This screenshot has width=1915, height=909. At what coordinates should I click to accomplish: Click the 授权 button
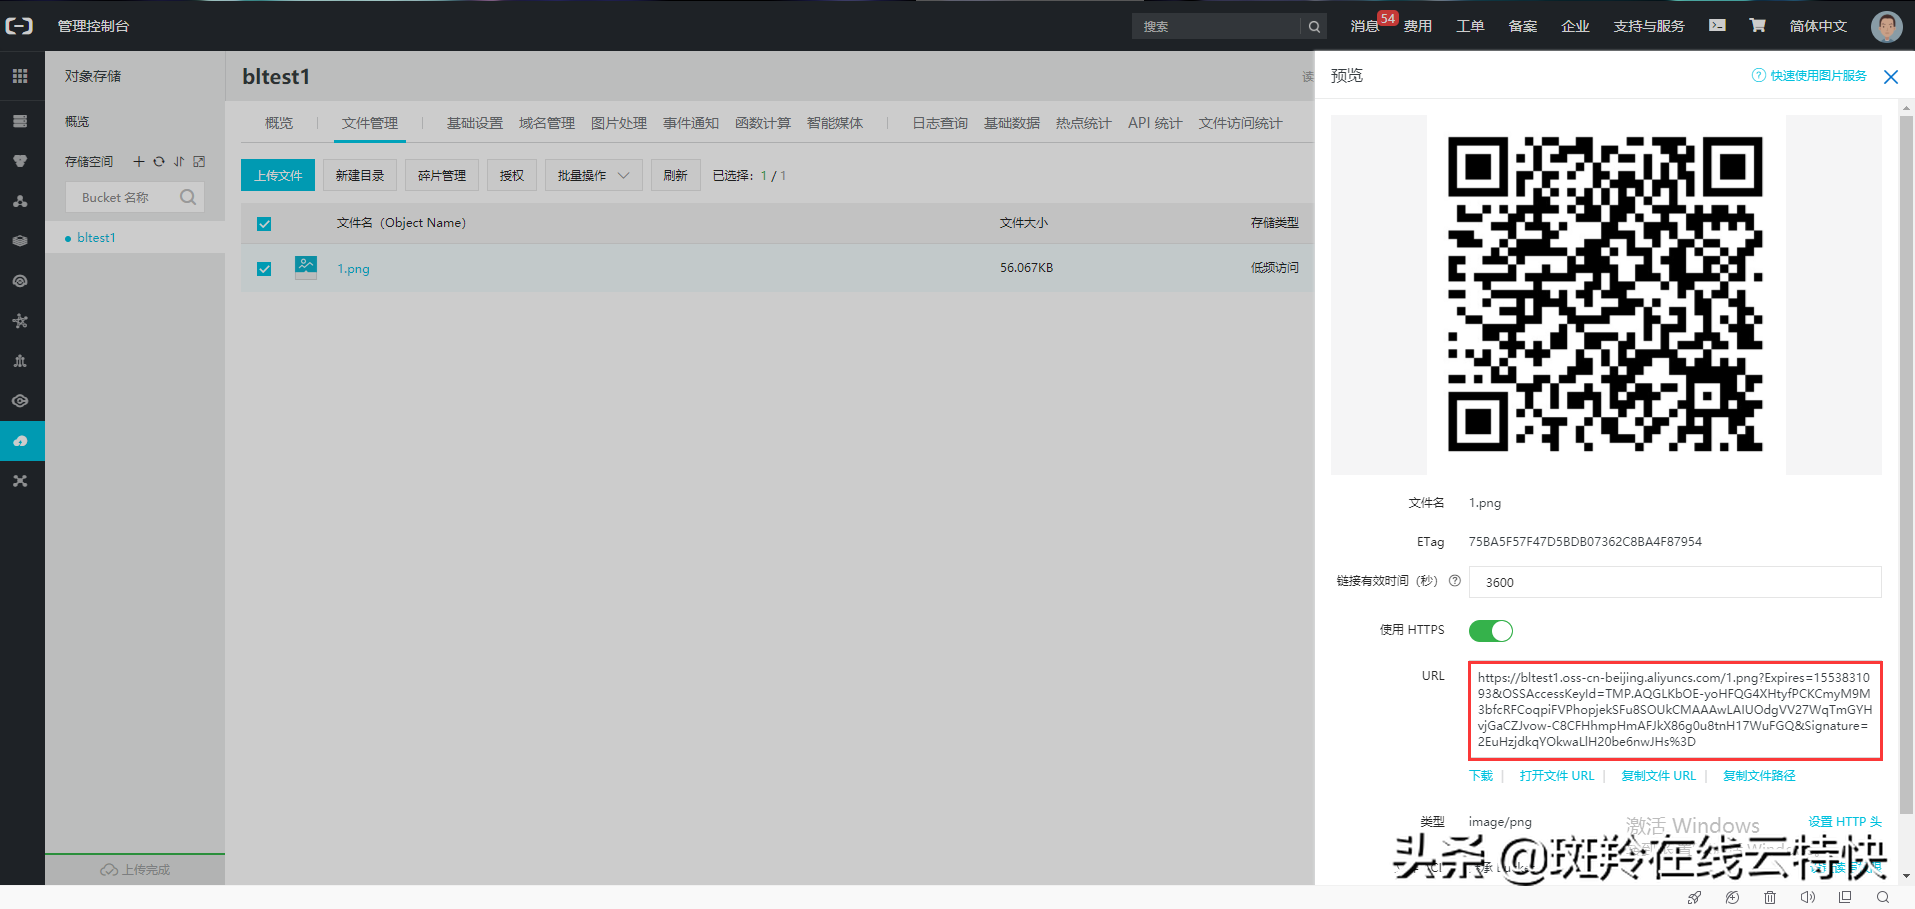pyautogui.click(x=512, y=175)
